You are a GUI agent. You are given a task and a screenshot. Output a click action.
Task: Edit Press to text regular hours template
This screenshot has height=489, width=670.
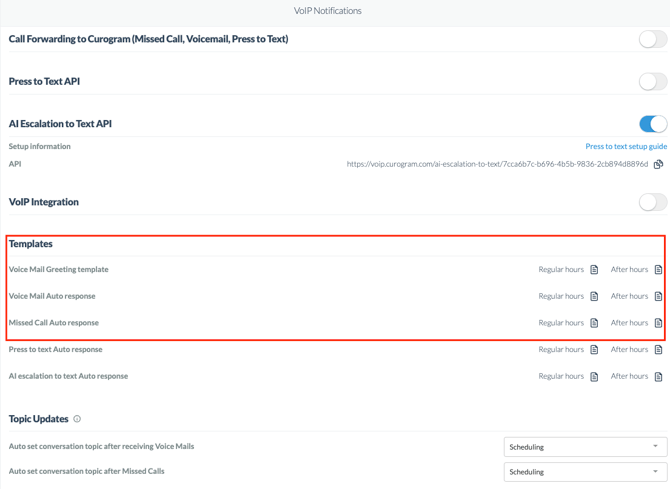(594, 350)
